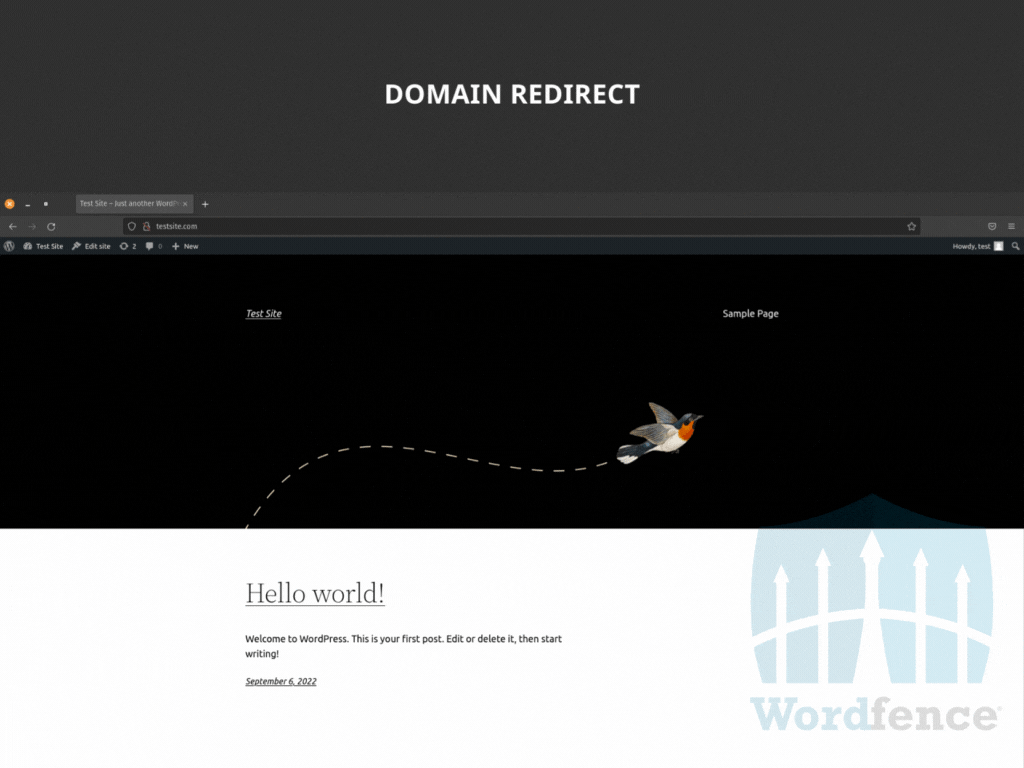Viewport: 1024px width, 768px height.
Task: Select the Test Site browser tab
Action: tap(130, 204)
